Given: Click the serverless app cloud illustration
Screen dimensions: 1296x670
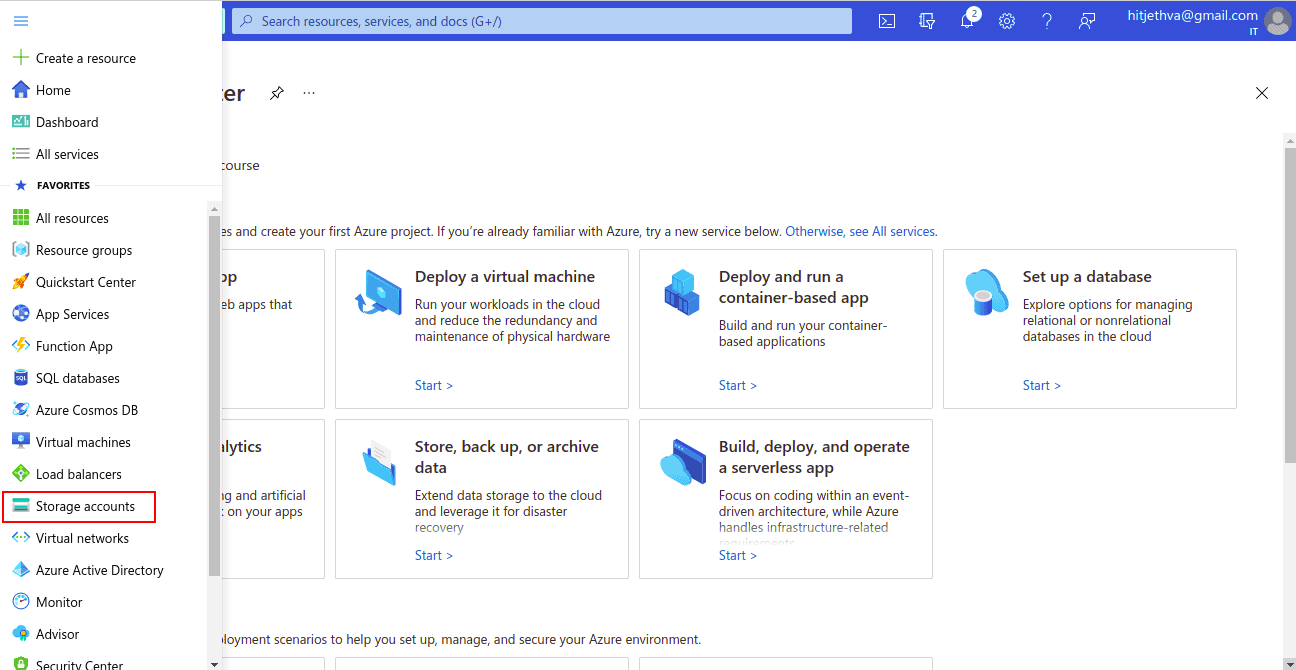Looking at the screenshot, I should point(682,462).
